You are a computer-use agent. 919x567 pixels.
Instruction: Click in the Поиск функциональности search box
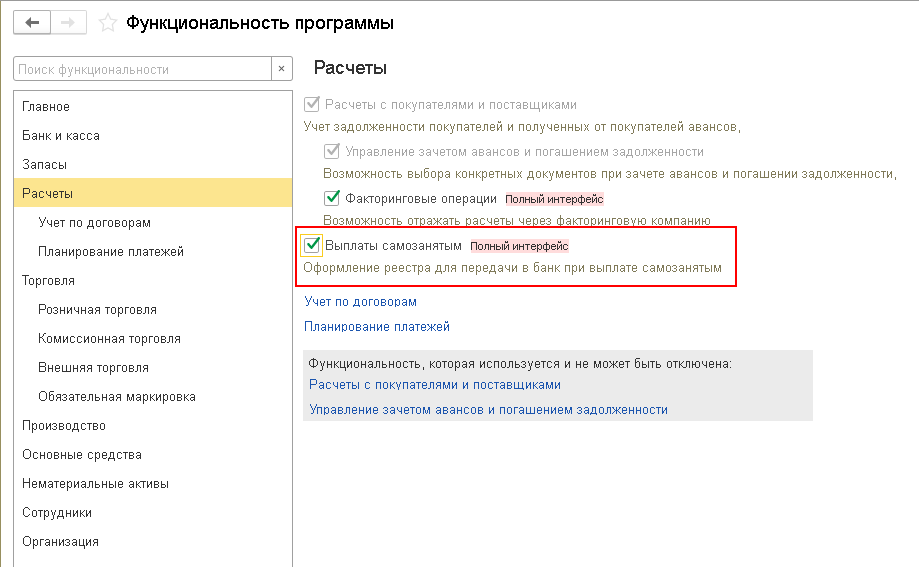(142, 69)
